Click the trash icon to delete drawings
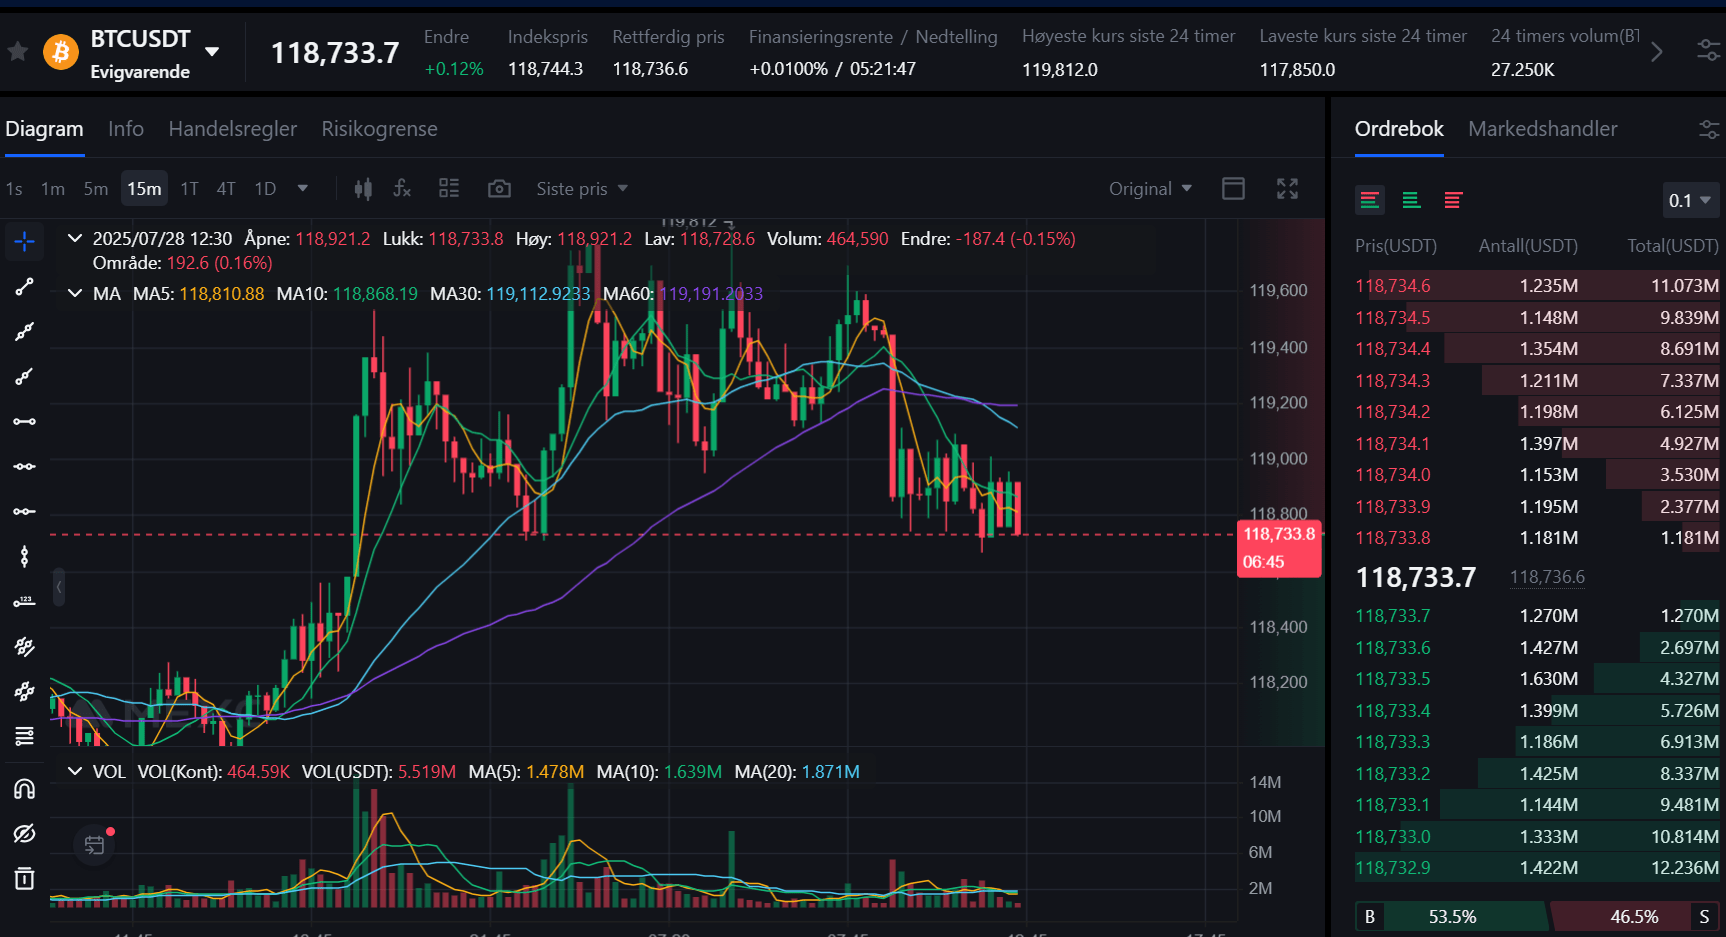Screen dimensions: 1726x937 [24, 879]
